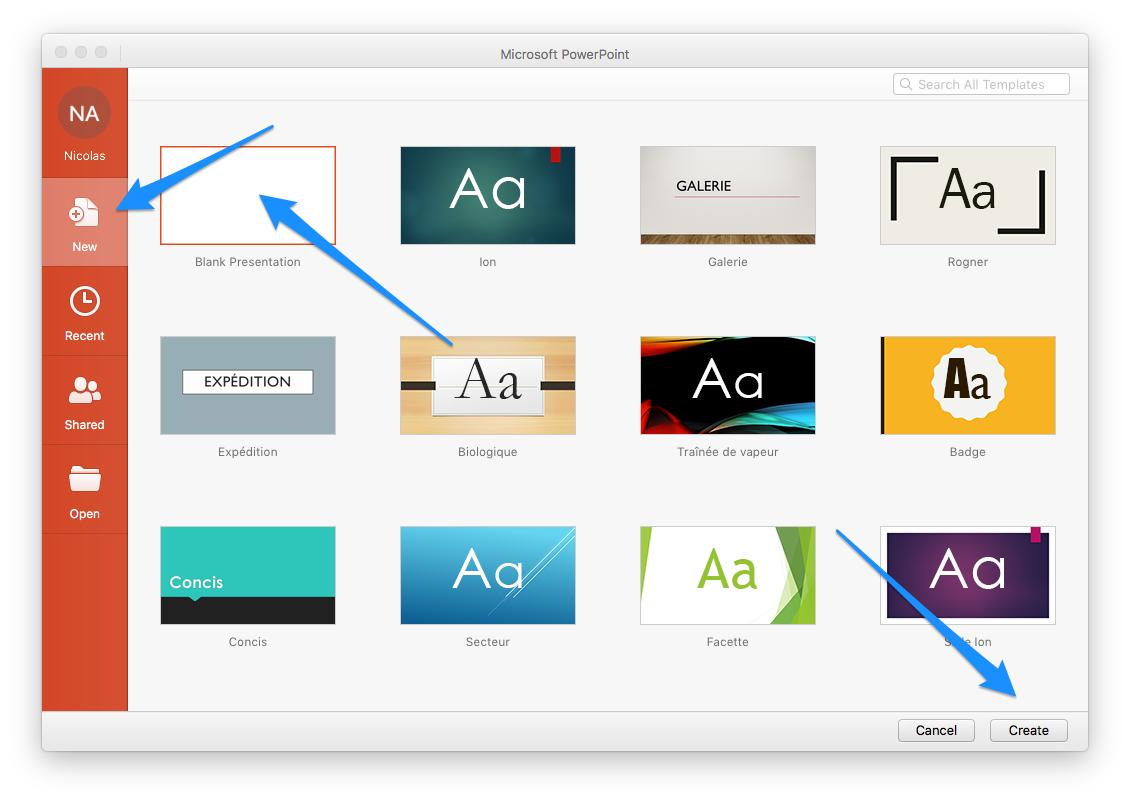Choose the Secteur template
1130x801 pixels.
click(487, 575)
